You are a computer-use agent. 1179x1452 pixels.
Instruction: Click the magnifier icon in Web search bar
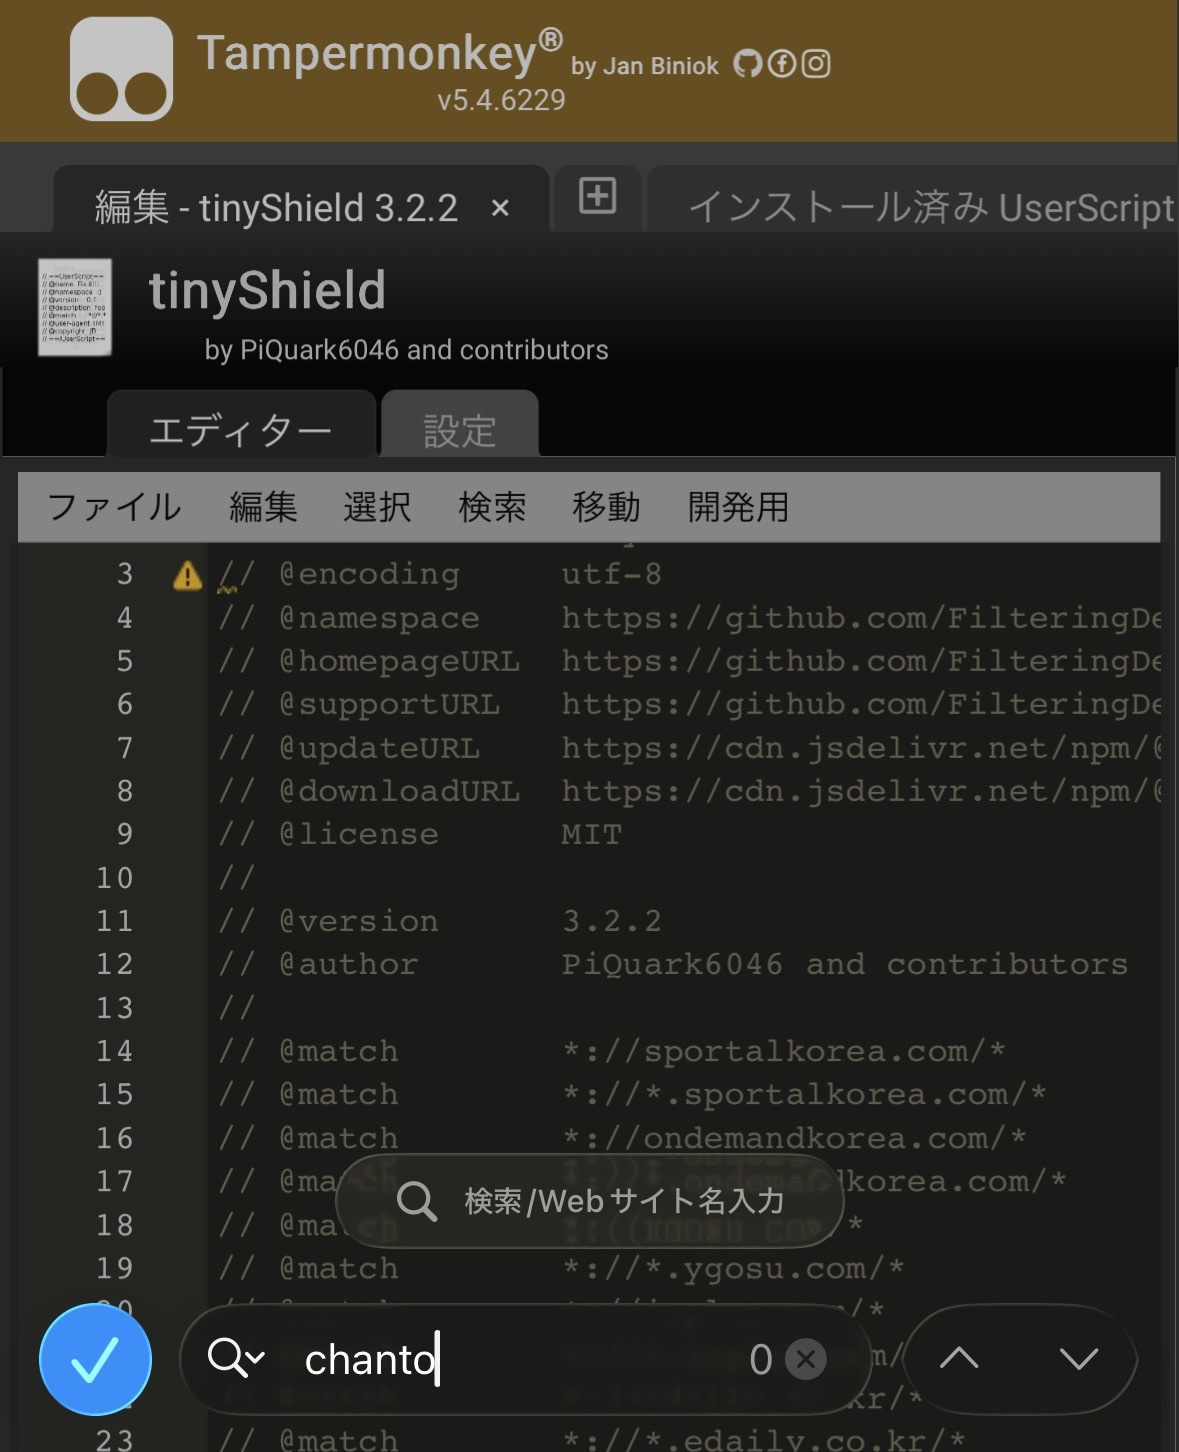416,1201
